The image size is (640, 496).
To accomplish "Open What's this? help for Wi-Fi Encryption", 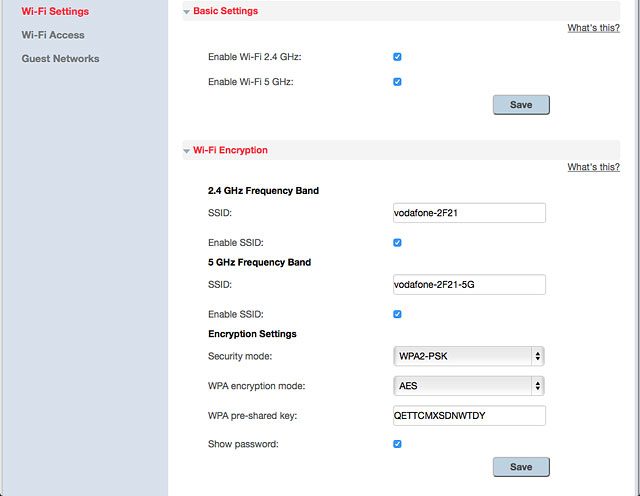I will click(x=593, y=167).
